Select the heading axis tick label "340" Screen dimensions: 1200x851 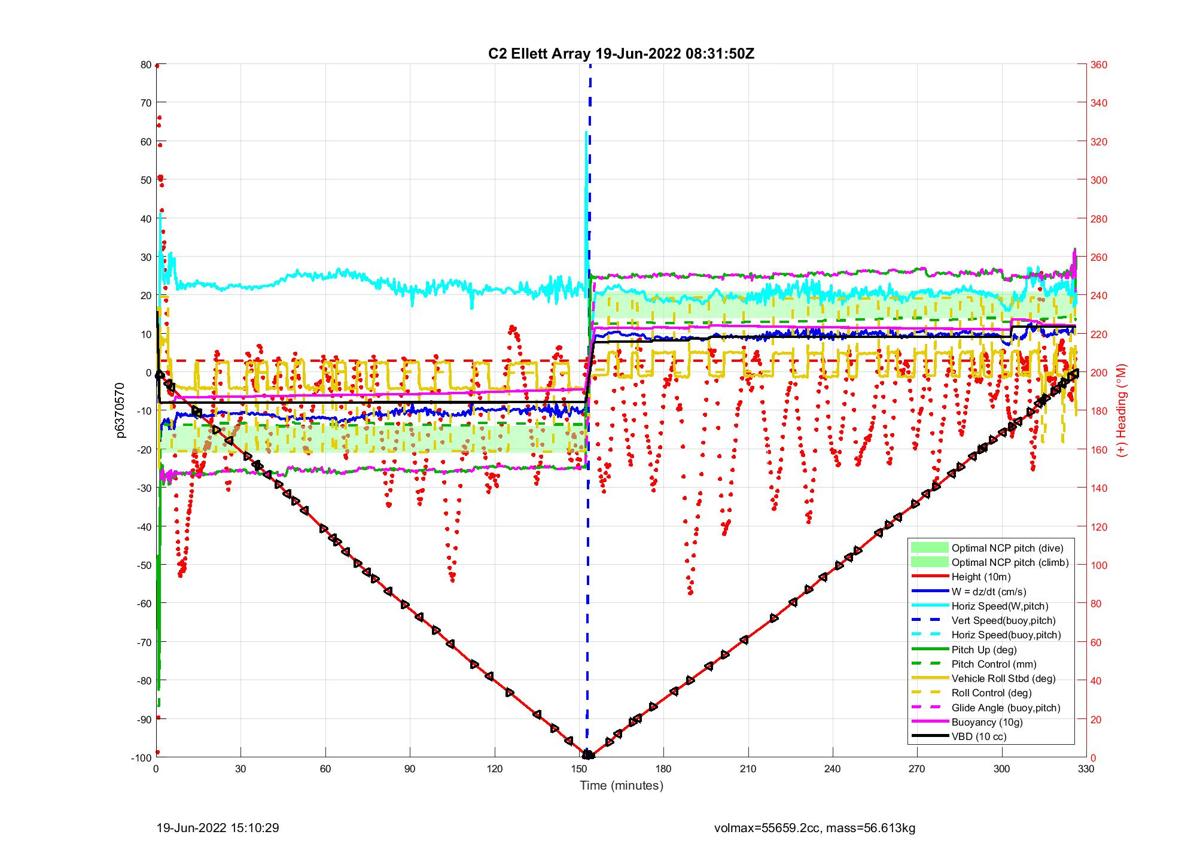pyautogui.click(x=1101, y=103)
